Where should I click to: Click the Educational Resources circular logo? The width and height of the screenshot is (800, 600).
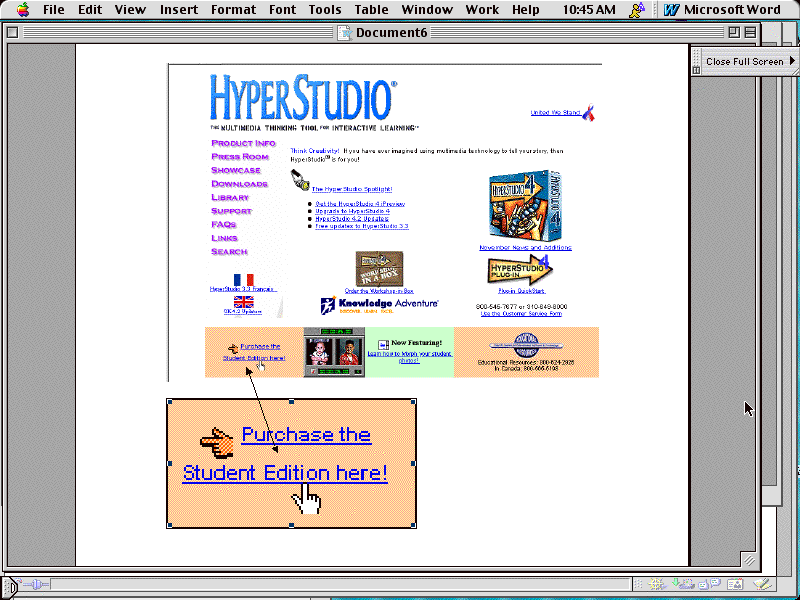(x=526, y=345)
